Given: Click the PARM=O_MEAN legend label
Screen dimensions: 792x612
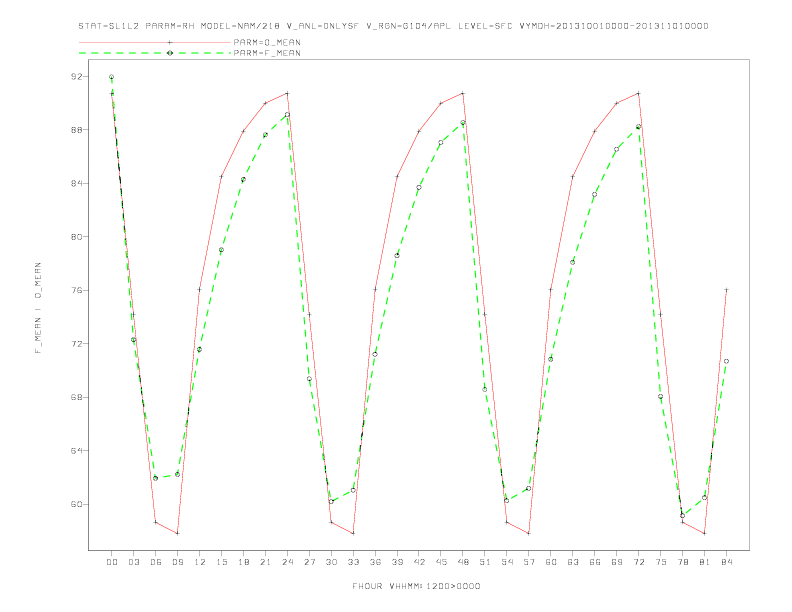Looking at the screenshot, I should [x=267, y=42].
